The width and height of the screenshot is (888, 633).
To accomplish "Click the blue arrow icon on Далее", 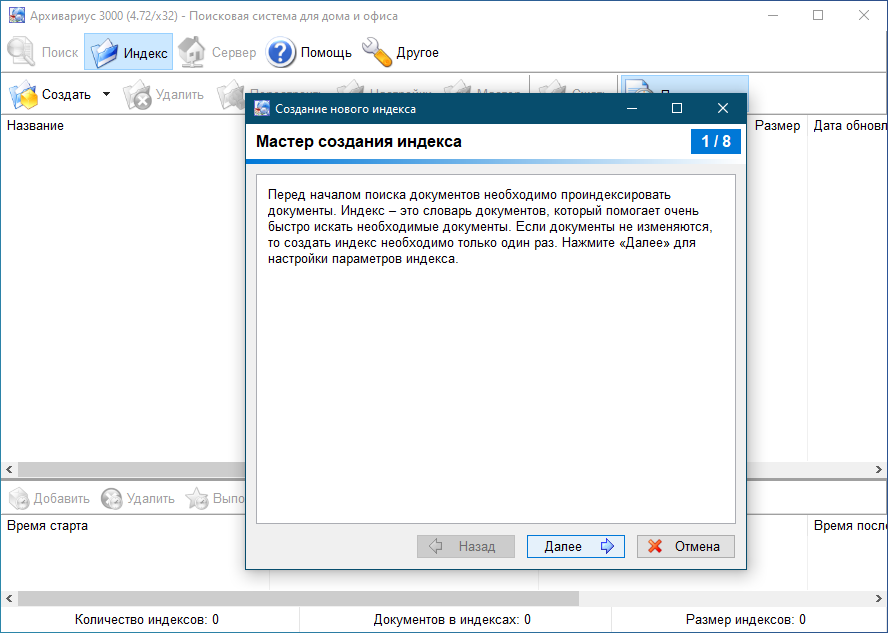I will coord(607,546).
